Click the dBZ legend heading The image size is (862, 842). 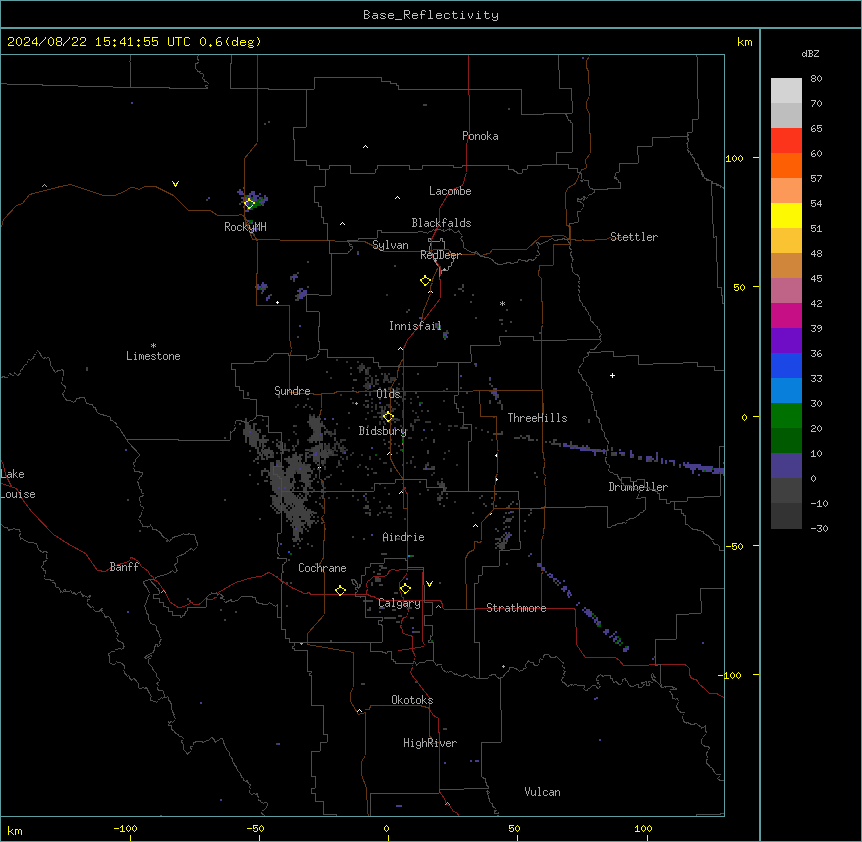click(810, 54)
